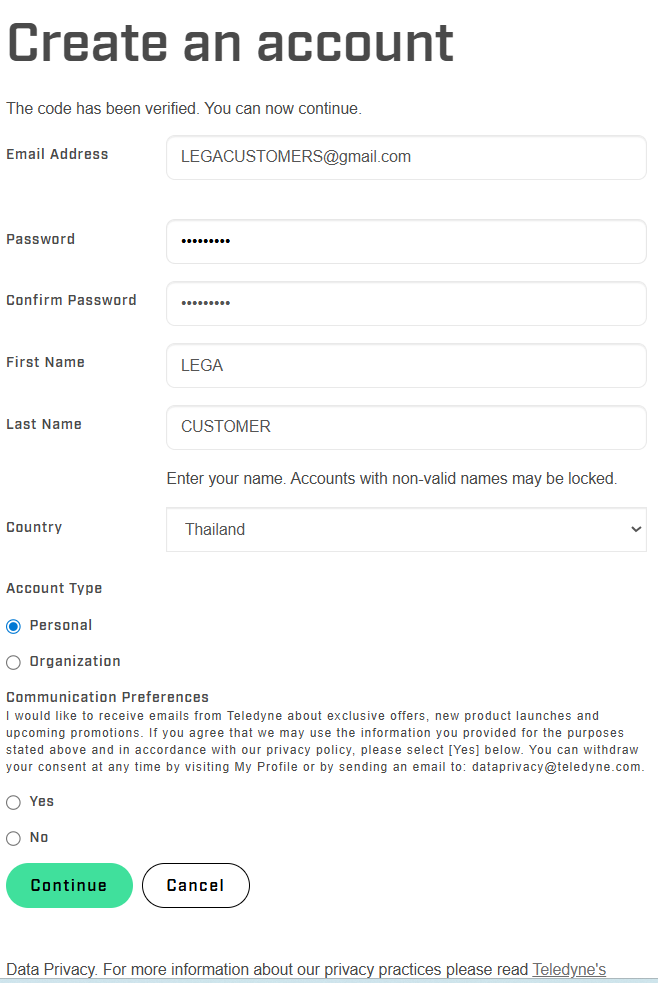Focus the Password input field
Screen dimensions: 658x983
pyautogui.click(x=406, y=241)
